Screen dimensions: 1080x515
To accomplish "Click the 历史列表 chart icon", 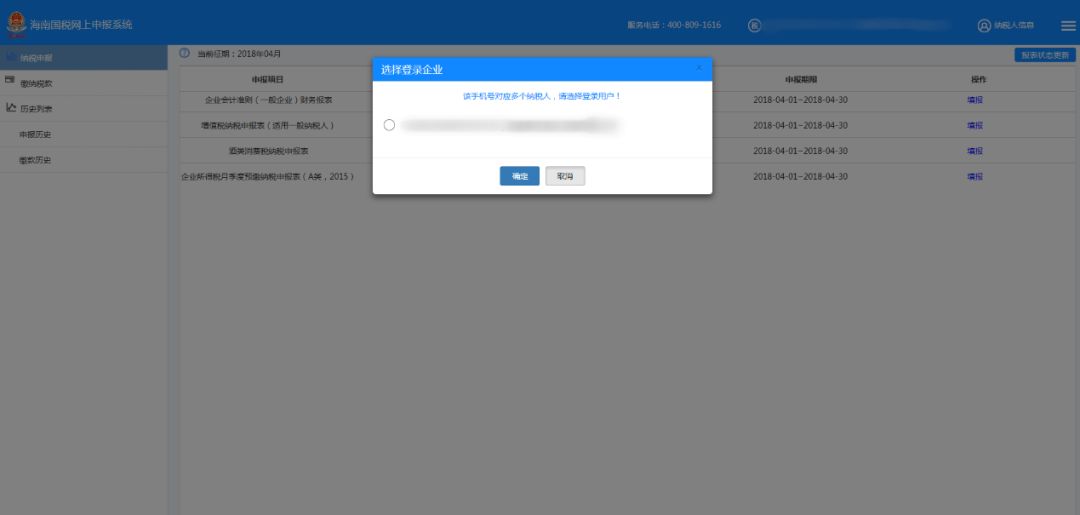I will 10,107.
